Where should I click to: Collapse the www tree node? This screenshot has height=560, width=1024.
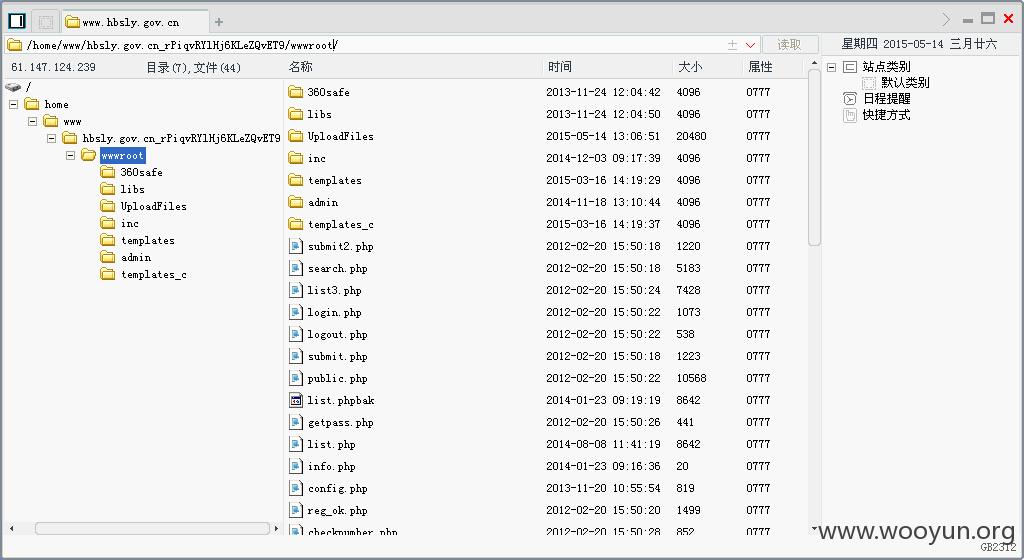pos(32,121)
